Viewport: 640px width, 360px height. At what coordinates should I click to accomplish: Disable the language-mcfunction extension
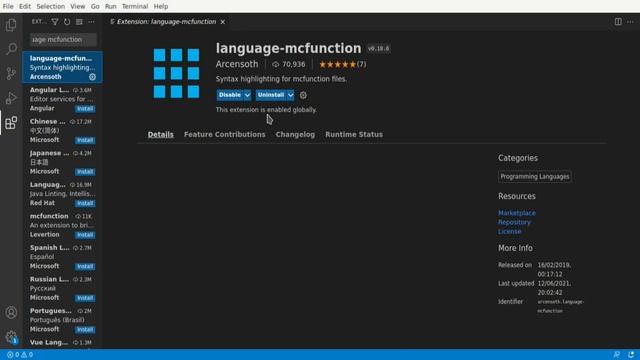click(230, 95)
